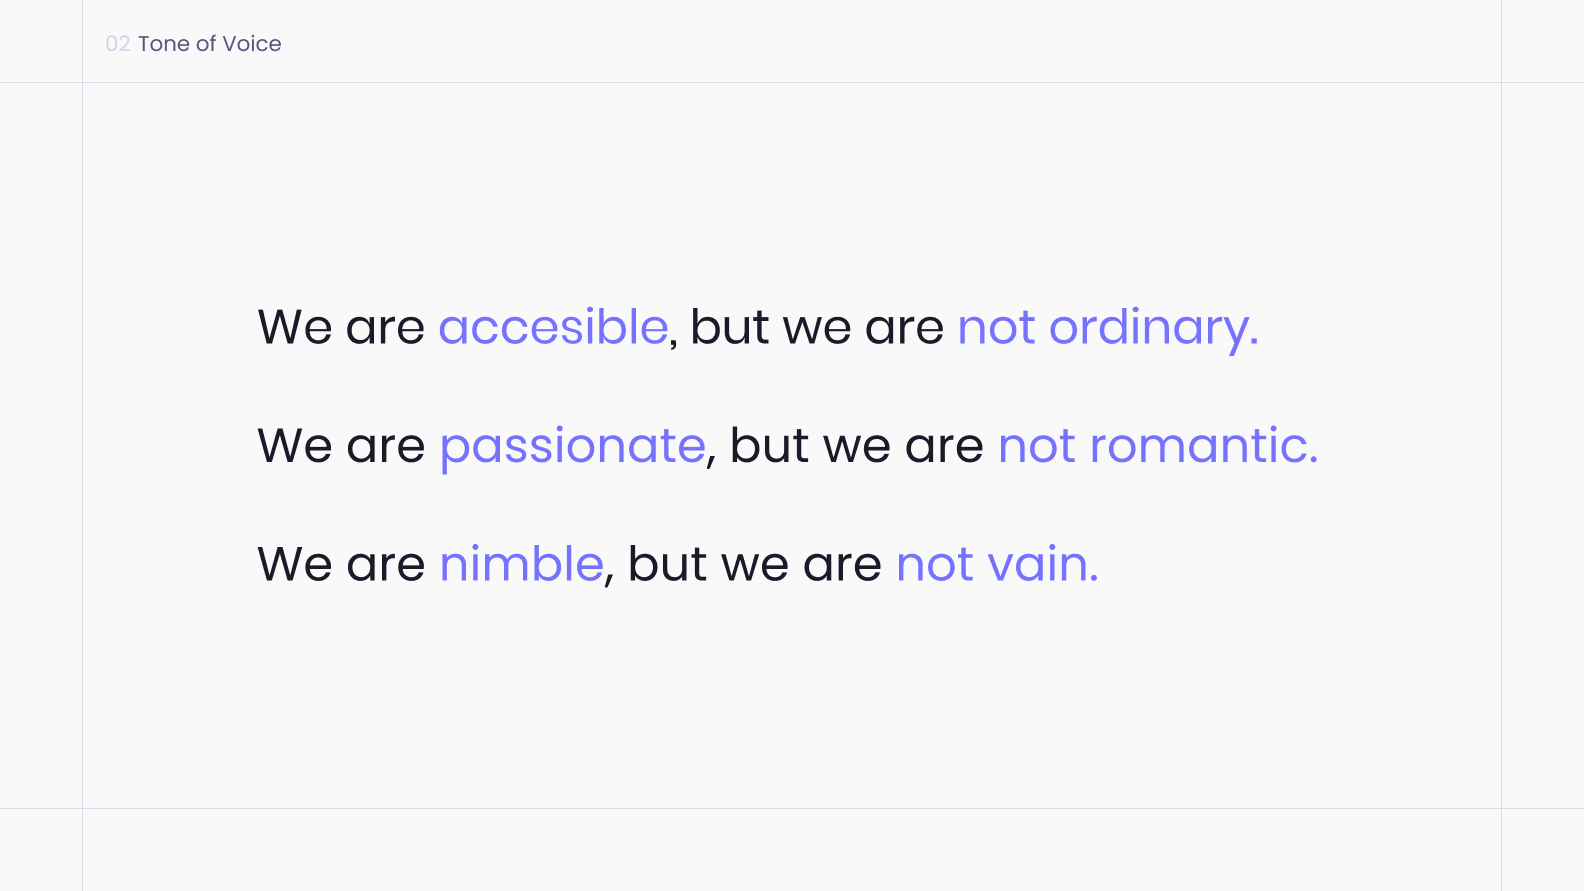Select the purple word "ordinary."
Screen dimensions: 1584x891
pos(1154,329)
